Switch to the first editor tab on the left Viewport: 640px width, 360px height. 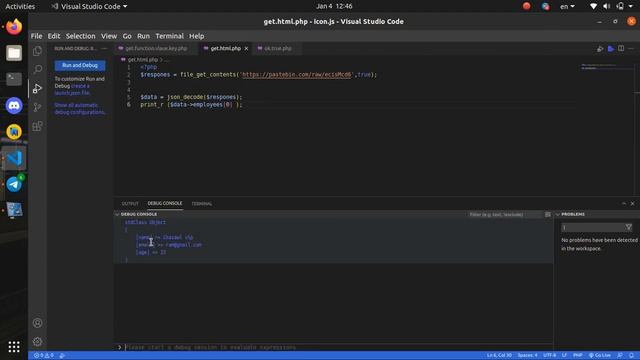155,49
